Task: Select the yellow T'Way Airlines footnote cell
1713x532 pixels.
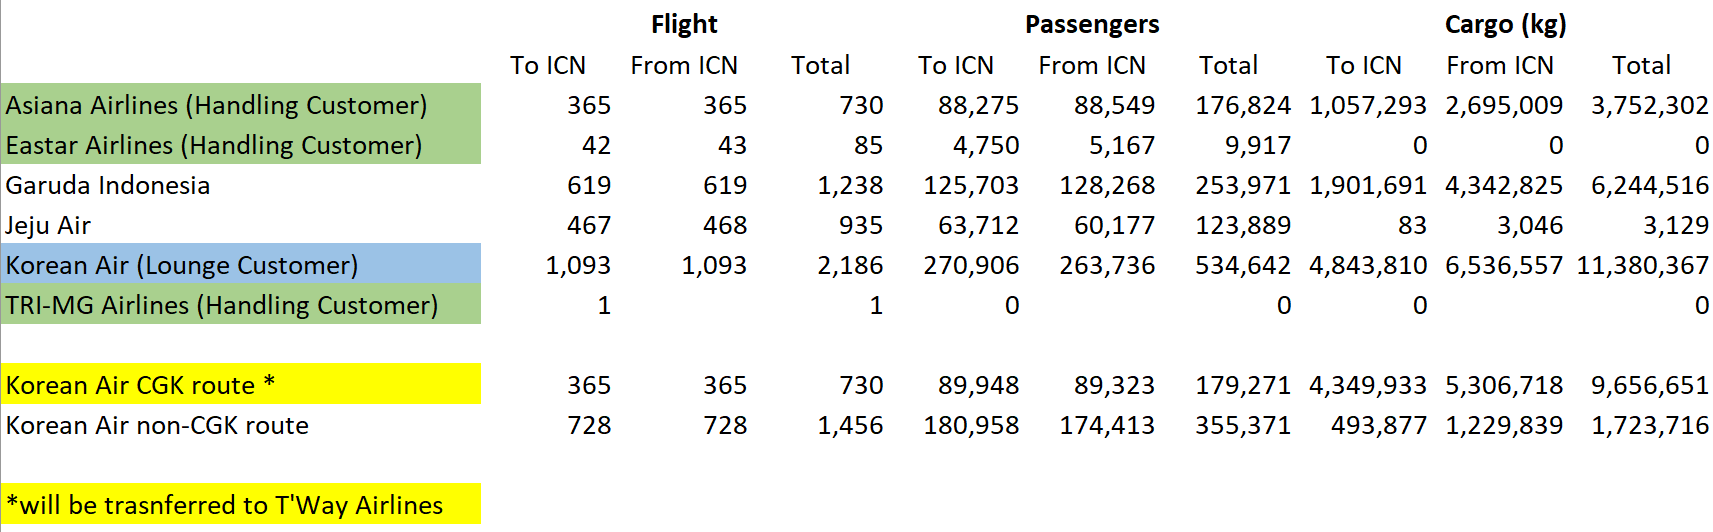Action: click(224, 505)
